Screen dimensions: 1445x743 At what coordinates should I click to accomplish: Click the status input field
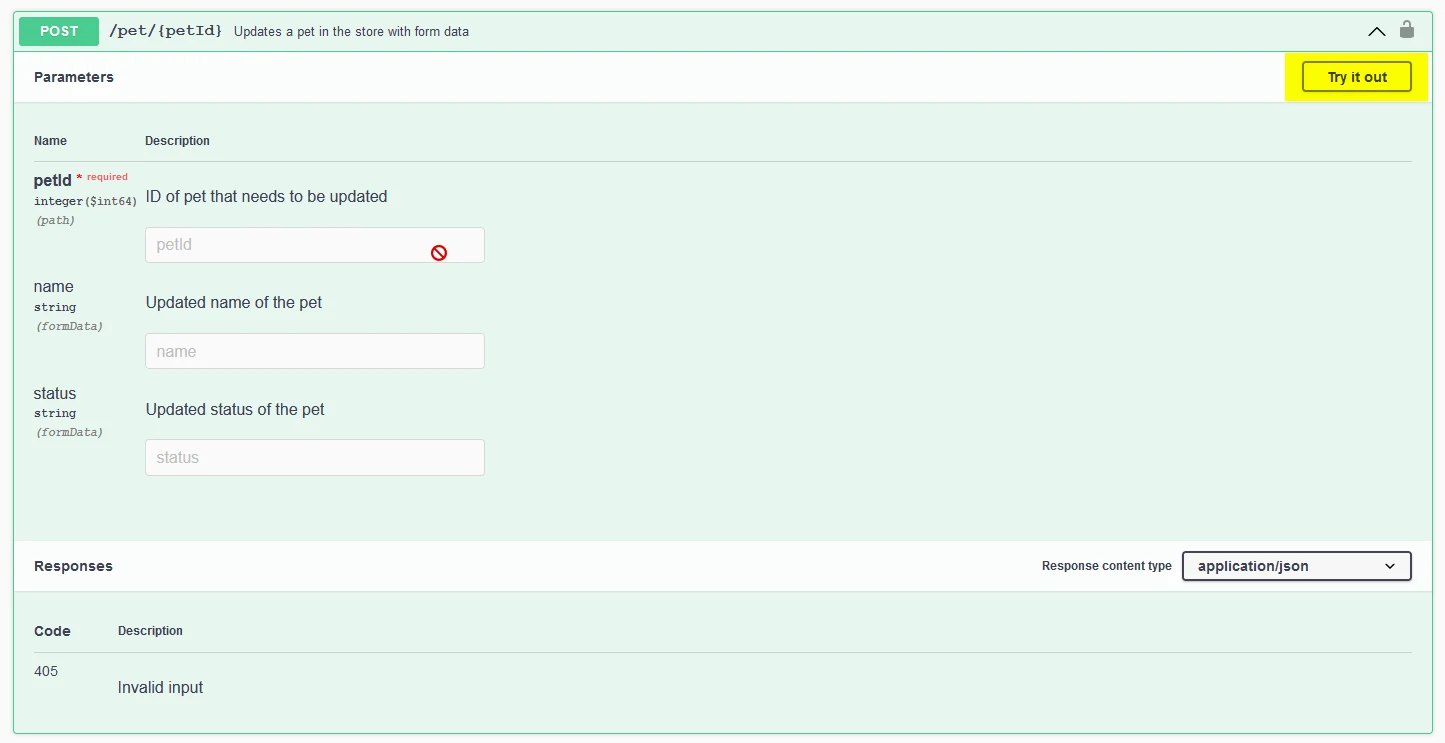315,457
